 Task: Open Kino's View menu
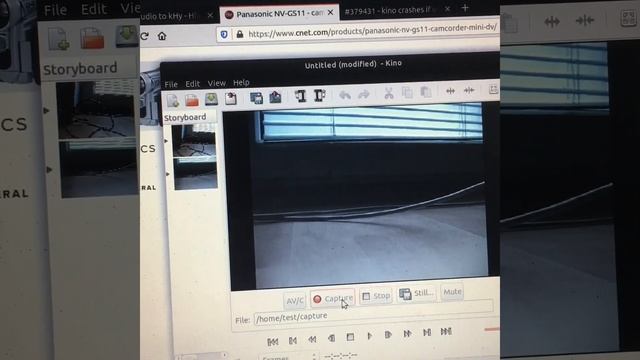point(216,83)
